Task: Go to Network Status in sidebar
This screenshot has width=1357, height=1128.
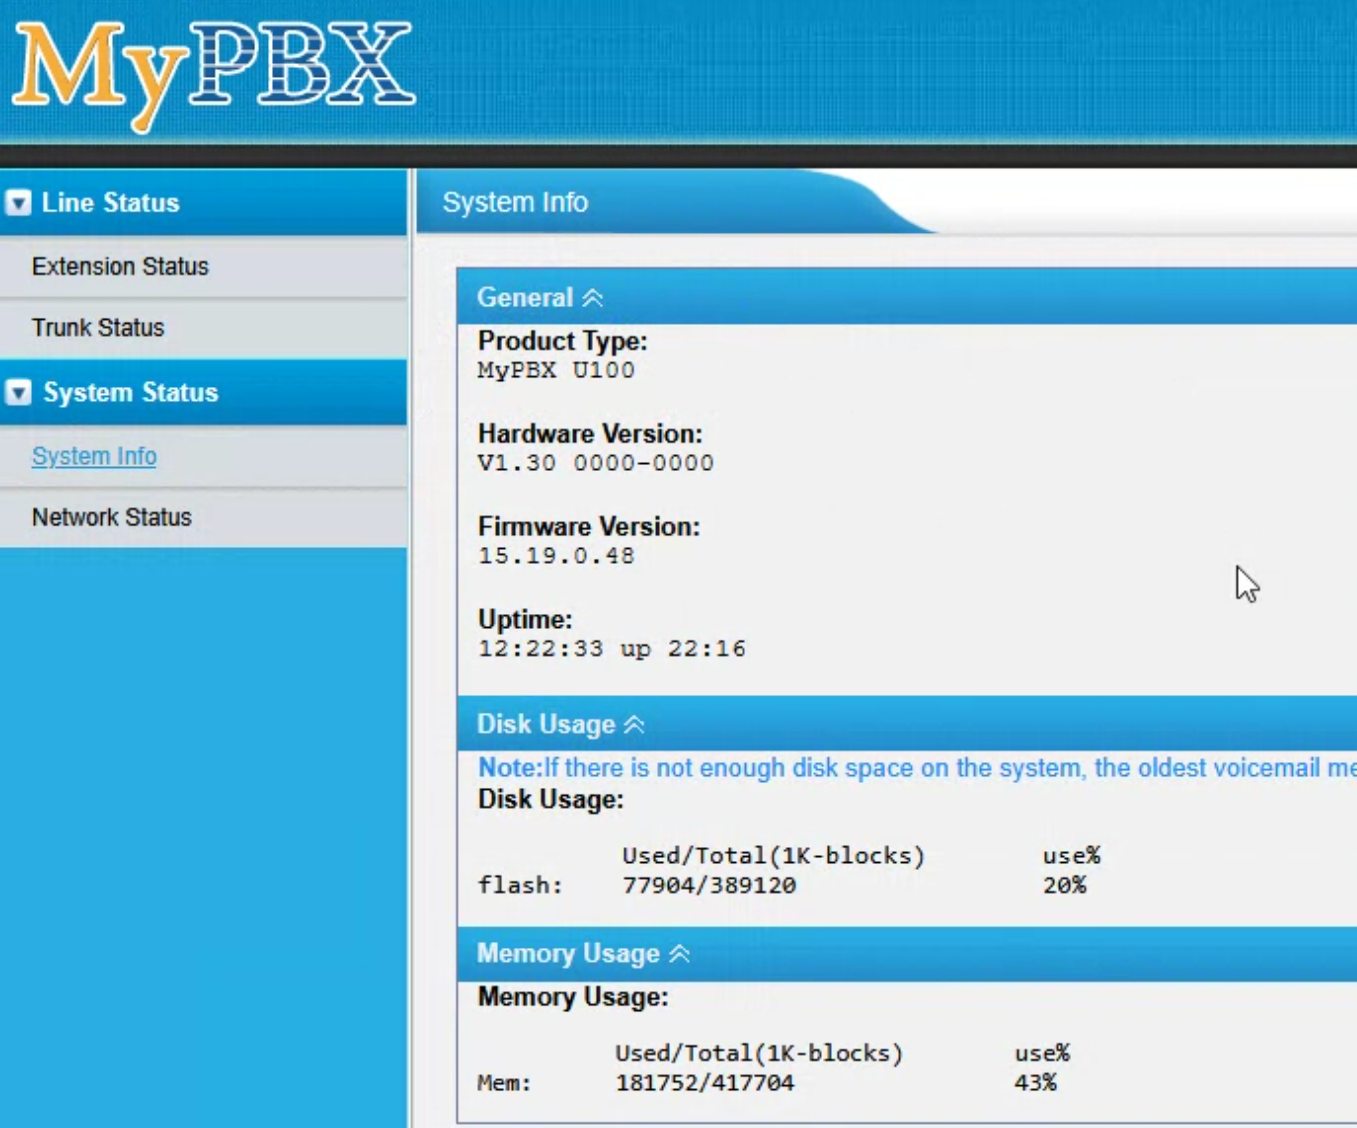Action: [111, 517]
